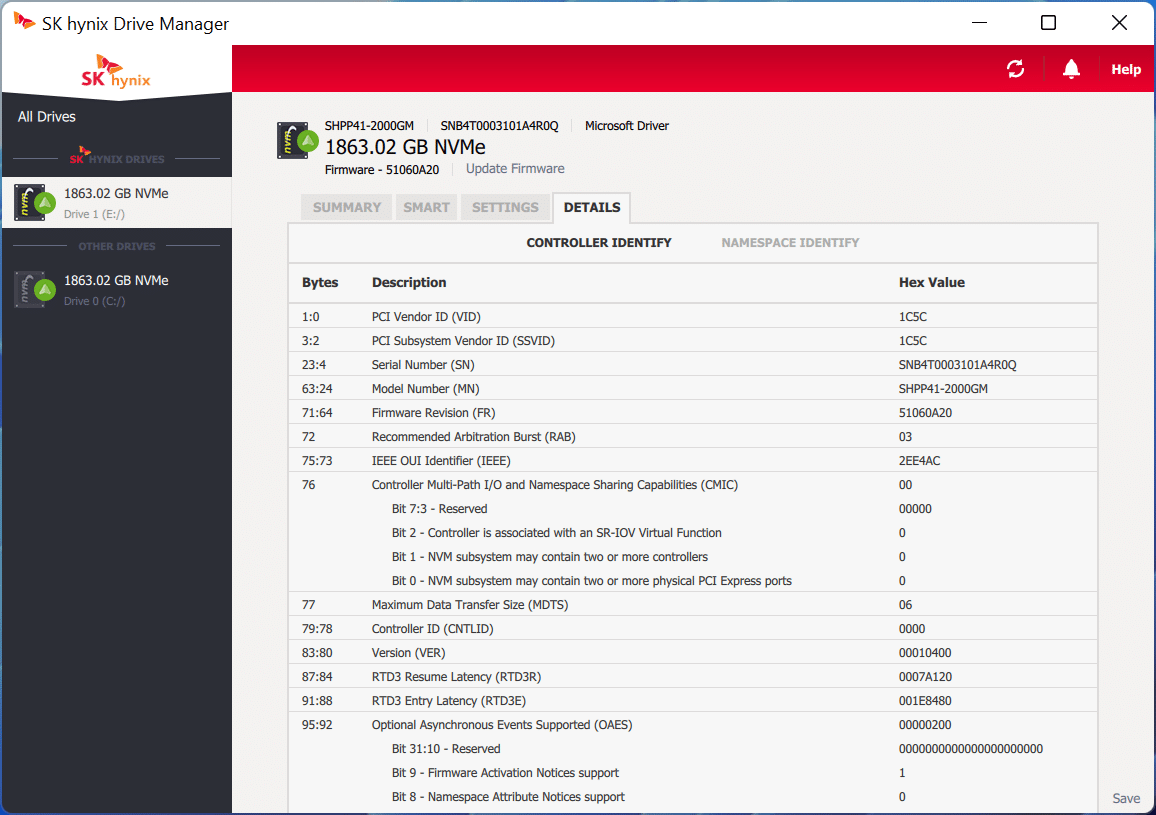Switch to the SUMMARY tab

click(347, 207)
